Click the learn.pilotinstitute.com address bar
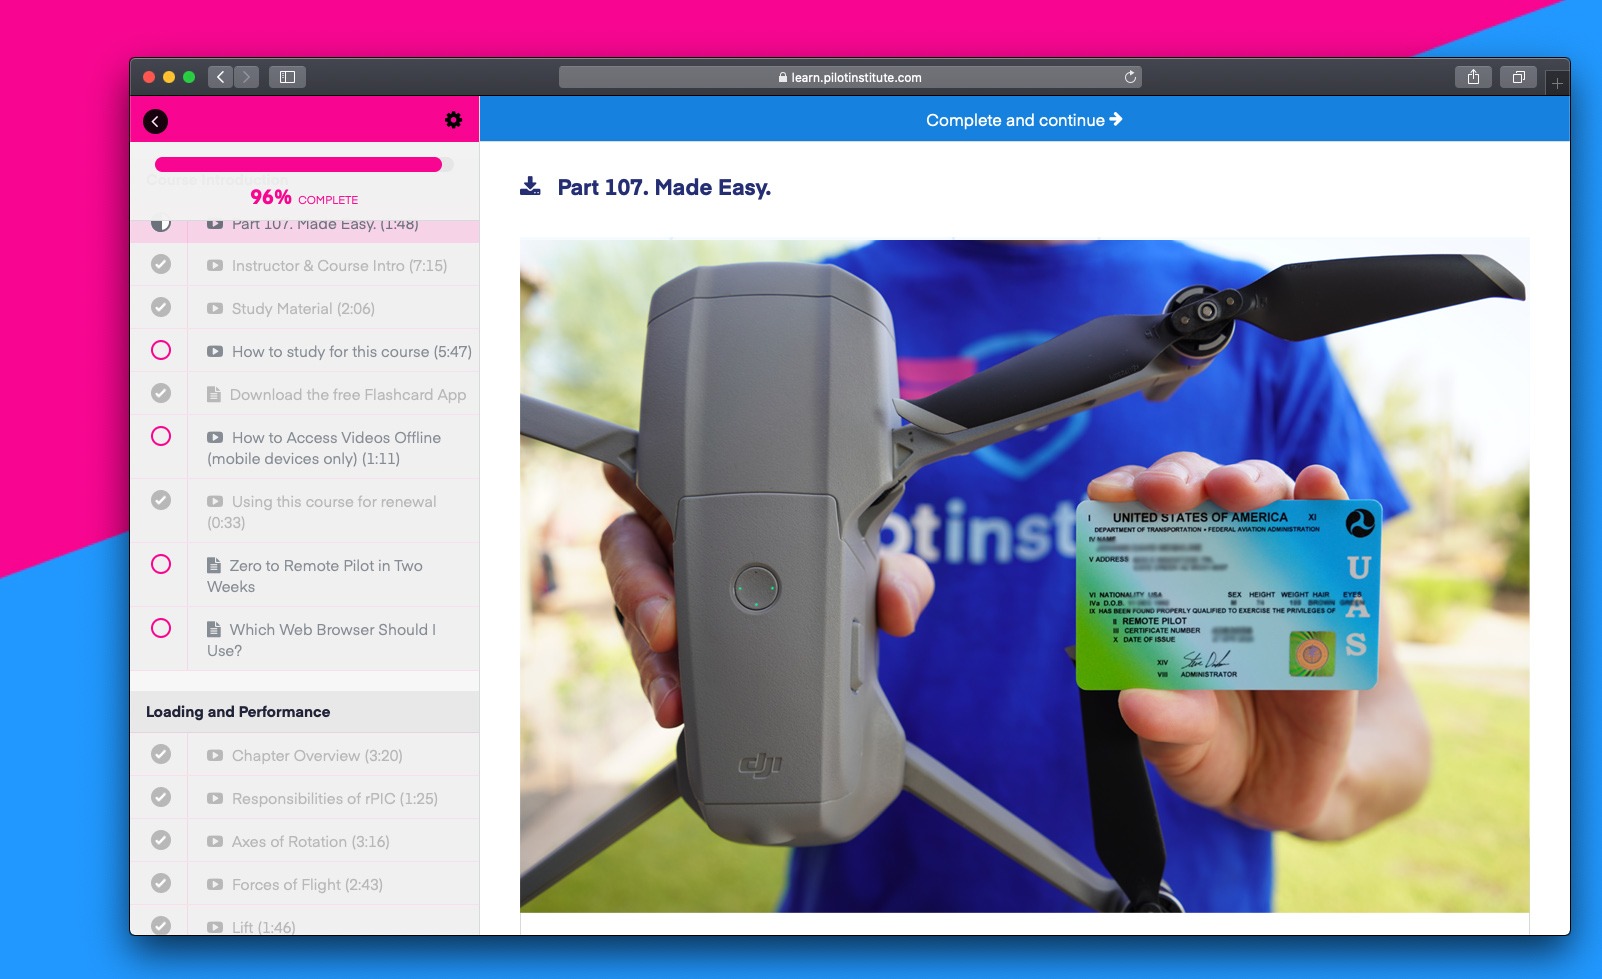The image size is (1602, 979). [850, 77]
